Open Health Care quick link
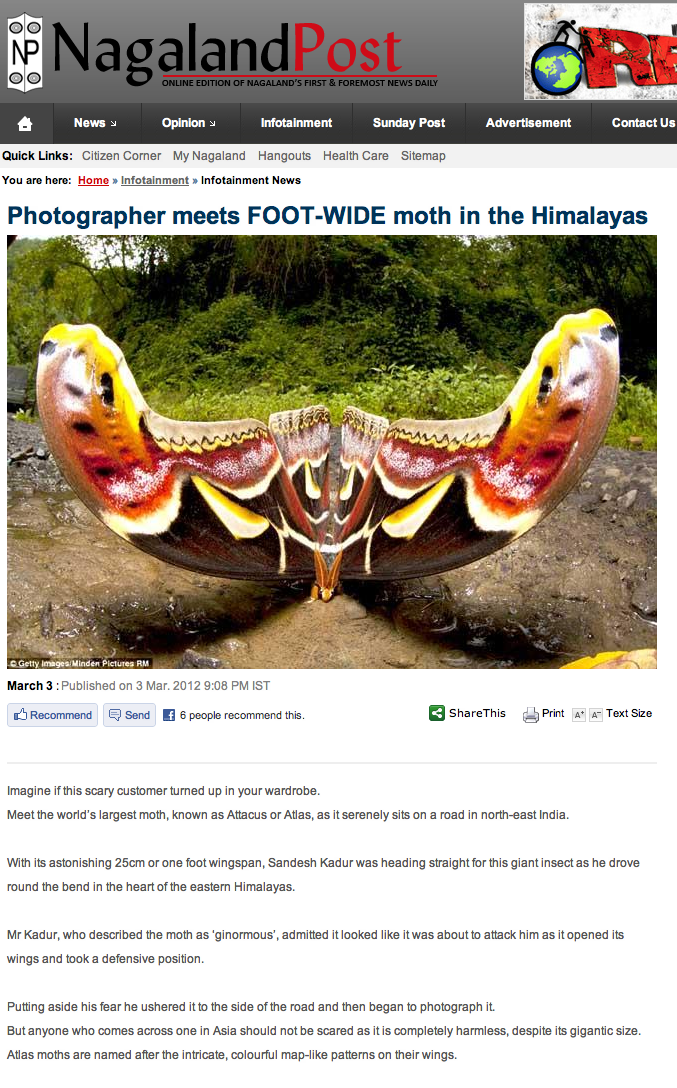677x1088 pixels. click(x=355, y=156)
